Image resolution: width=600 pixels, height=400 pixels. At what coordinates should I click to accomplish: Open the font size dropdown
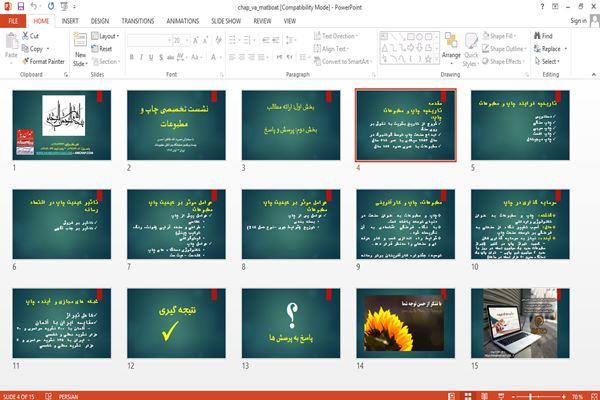pos(187,40)
